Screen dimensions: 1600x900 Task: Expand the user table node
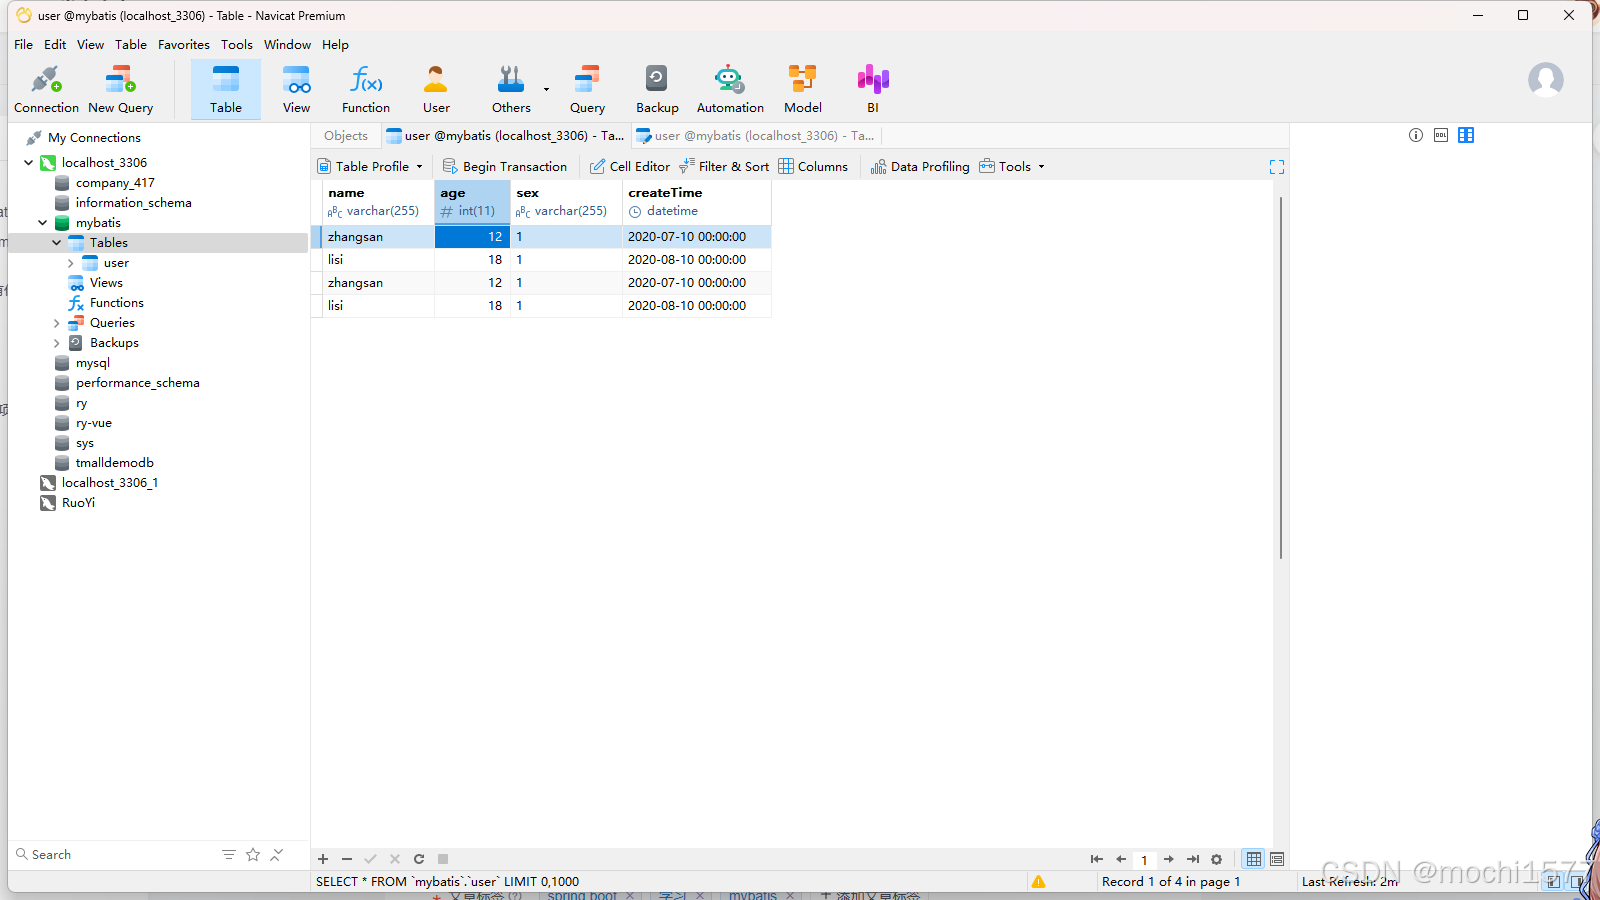point(69,262)
